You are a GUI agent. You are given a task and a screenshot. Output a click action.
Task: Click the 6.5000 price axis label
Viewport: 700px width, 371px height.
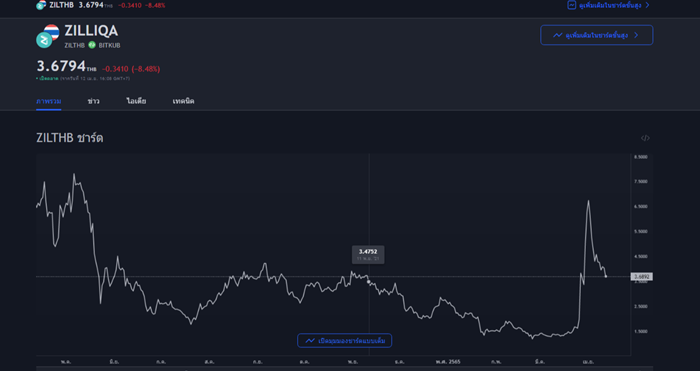(x=640, y=207)
